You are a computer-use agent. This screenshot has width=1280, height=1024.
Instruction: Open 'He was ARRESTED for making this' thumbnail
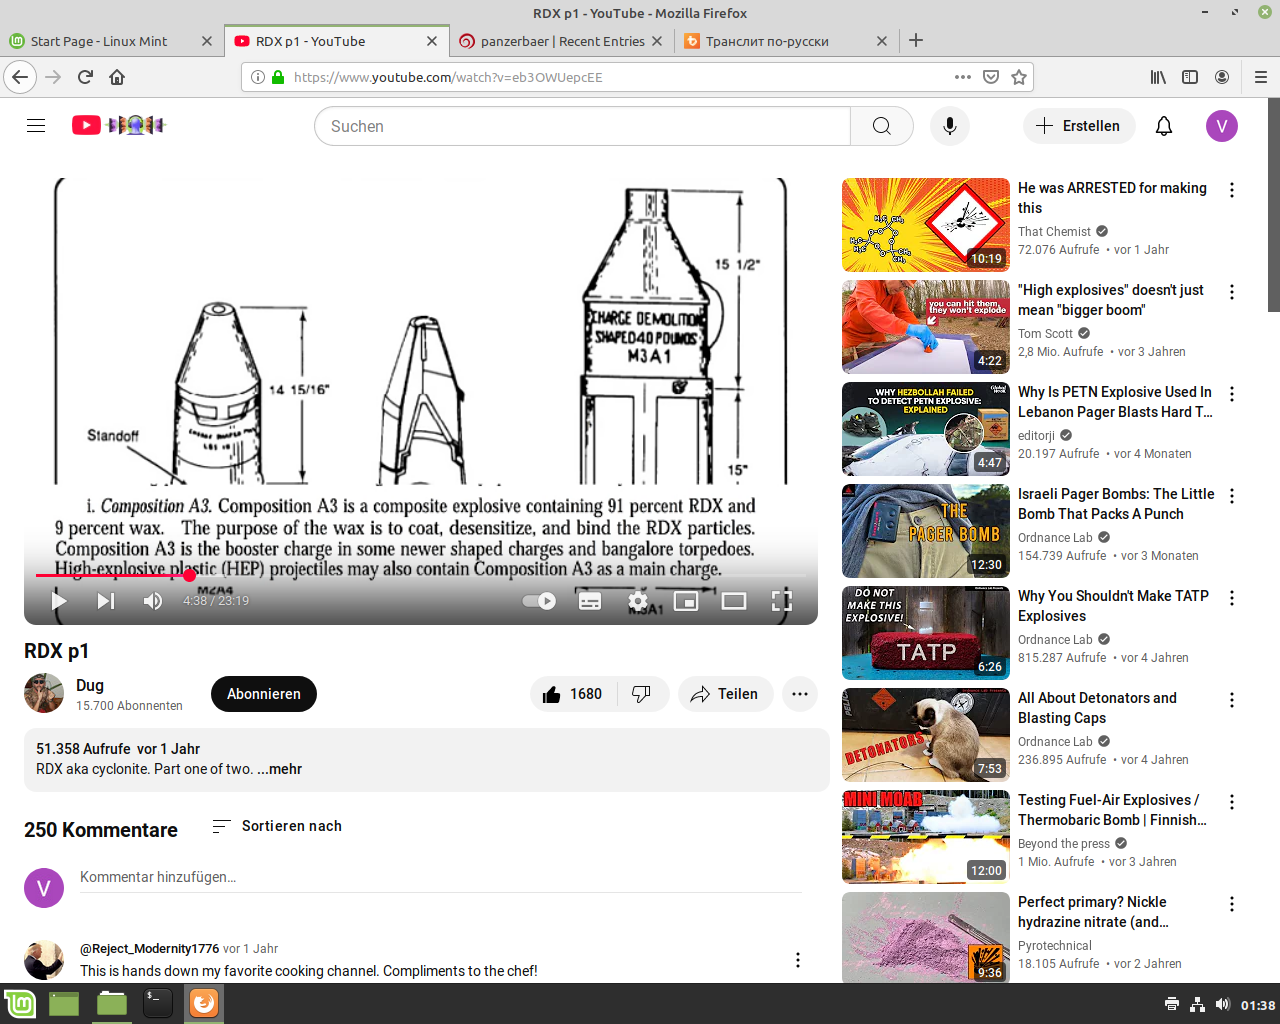tap(926, 225)
